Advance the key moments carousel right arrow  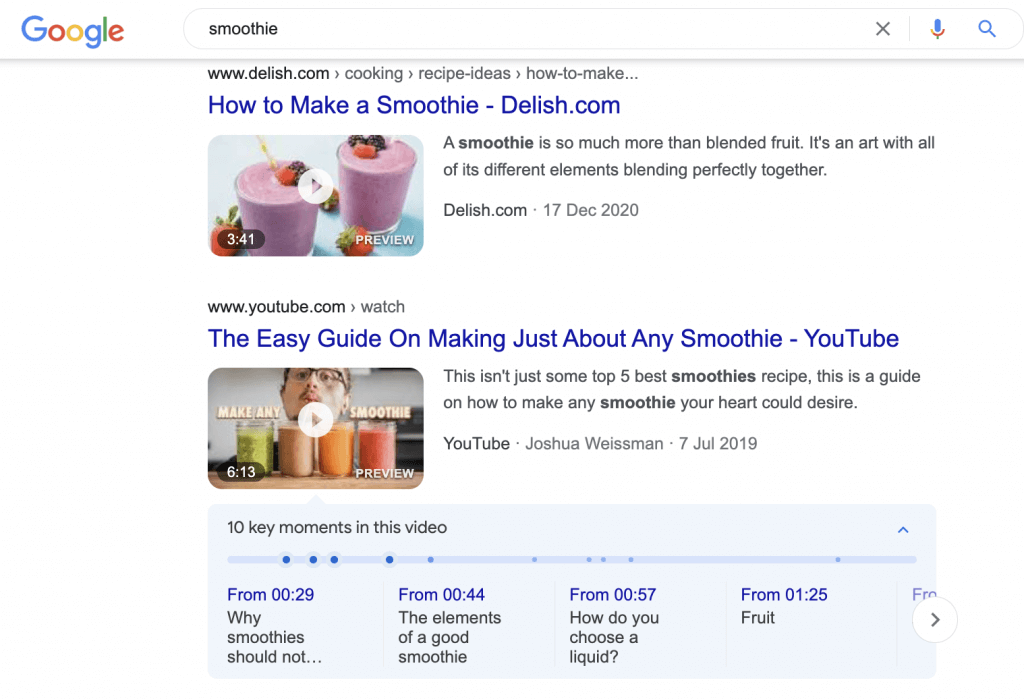pos(934,620)
